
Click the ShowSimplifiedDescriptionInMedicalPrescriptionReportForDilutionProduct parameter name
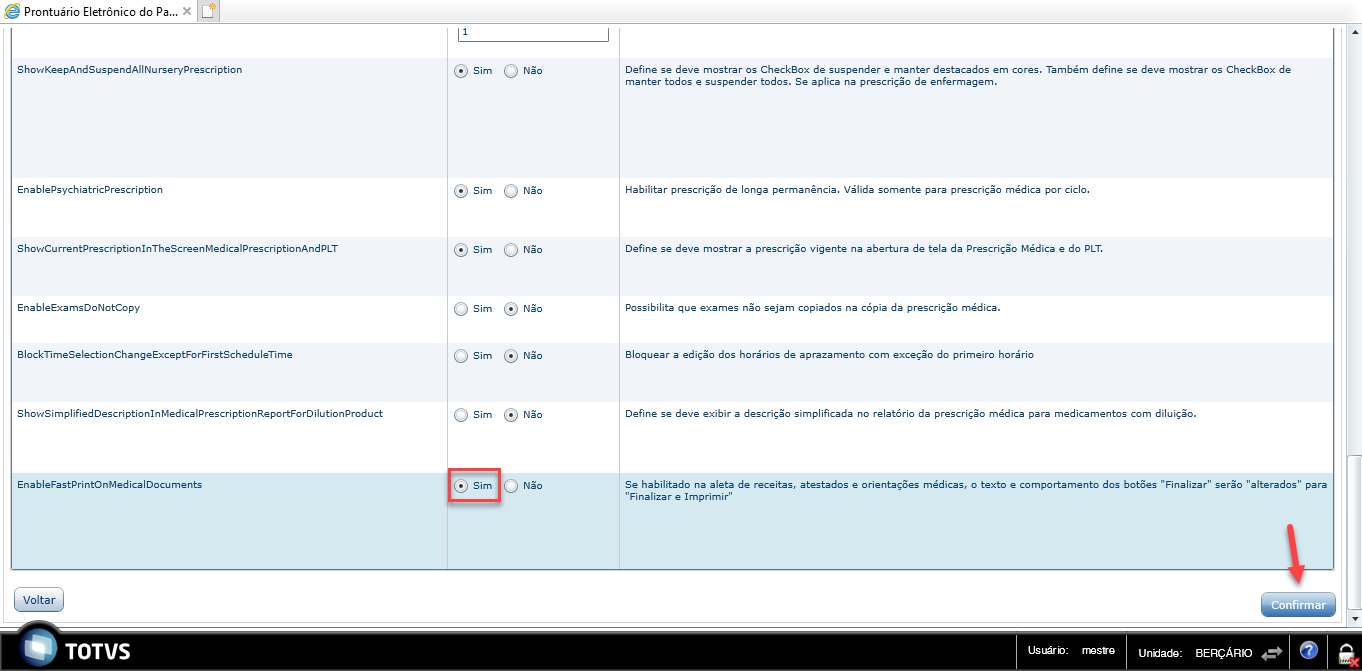pos(200,413)
